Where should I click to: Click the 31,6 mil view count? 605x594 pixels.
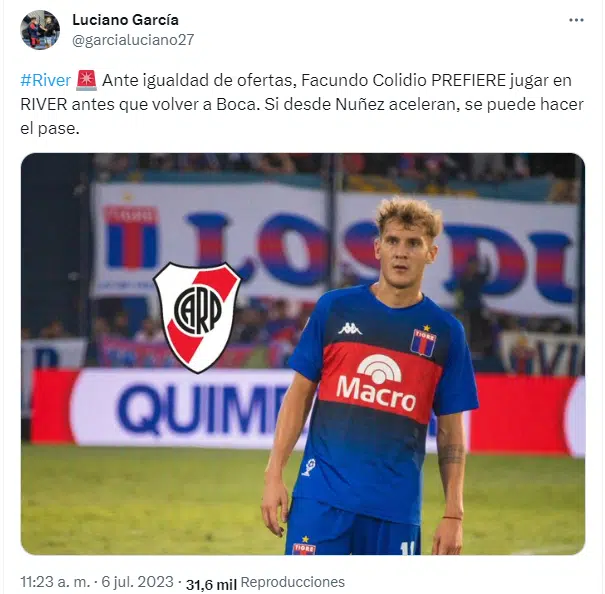click(211, 584)
